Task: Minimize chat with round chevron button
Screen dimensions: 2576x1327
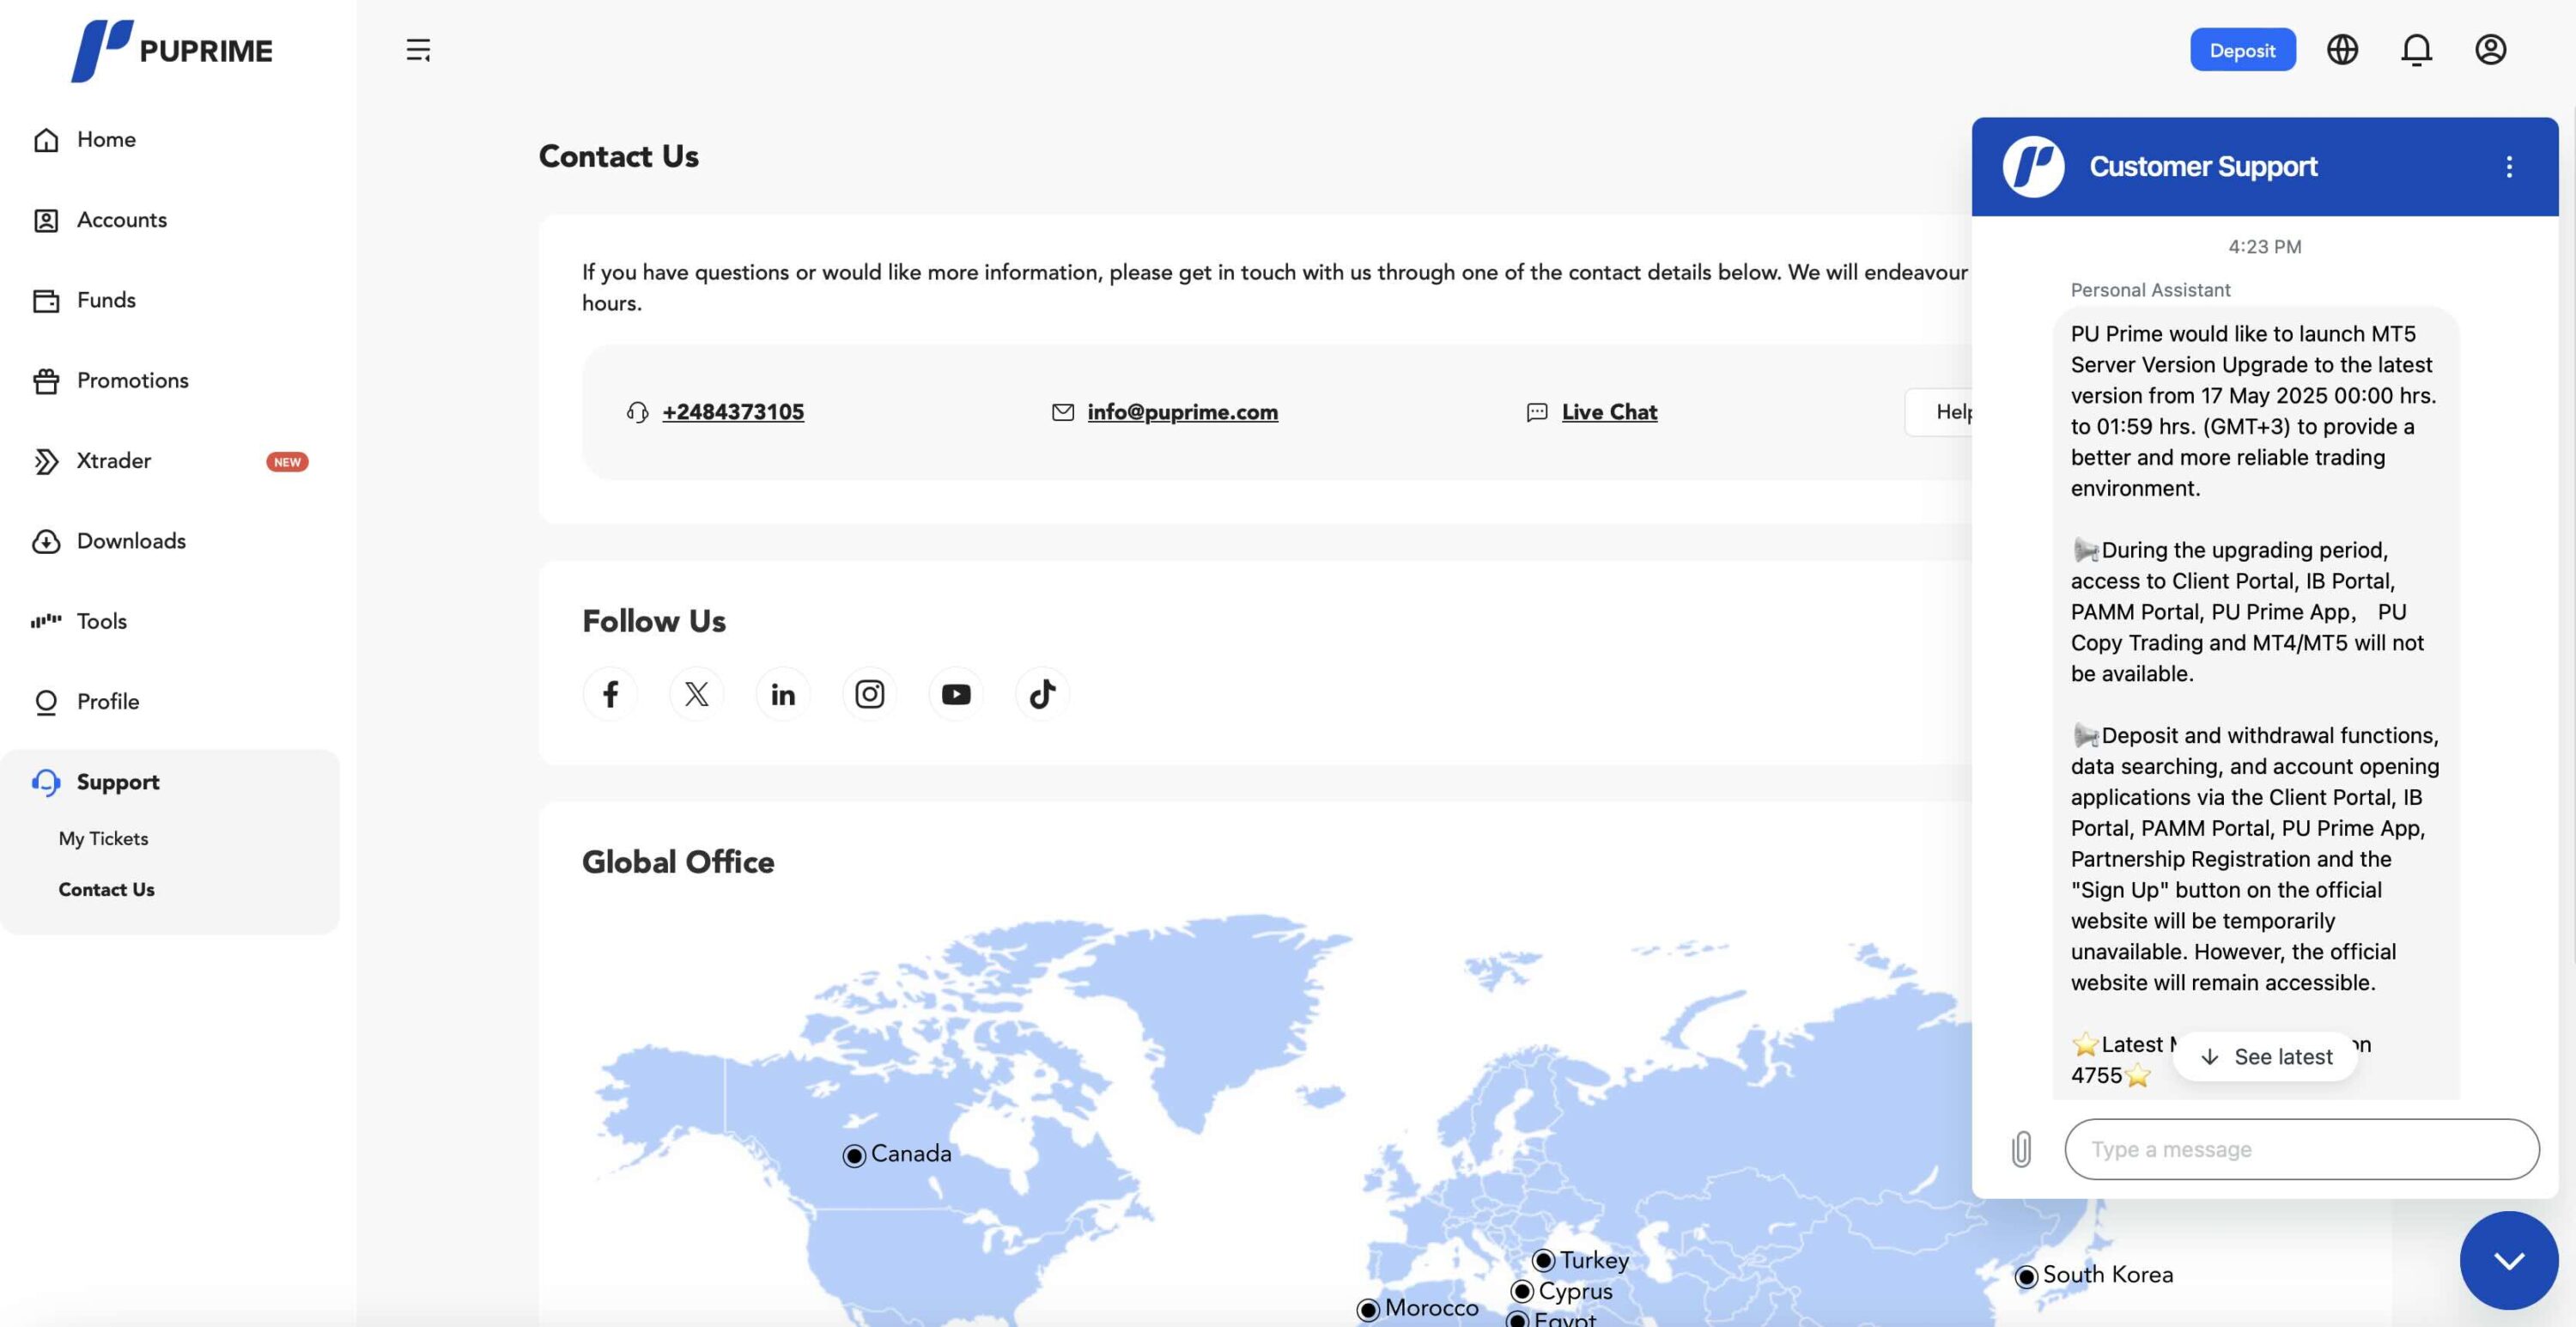Action: pyautogui.click(x=2509, y=1260)
